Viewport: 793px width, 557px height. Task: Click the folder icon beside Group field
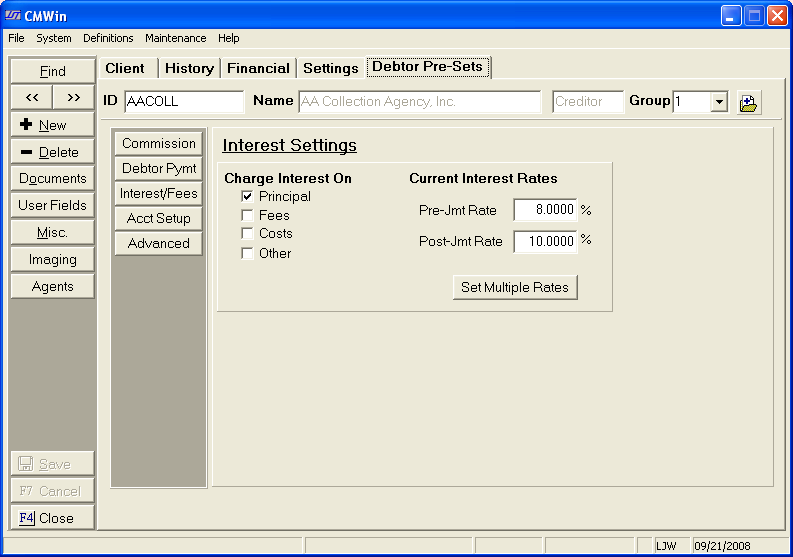tap(748, 102)
